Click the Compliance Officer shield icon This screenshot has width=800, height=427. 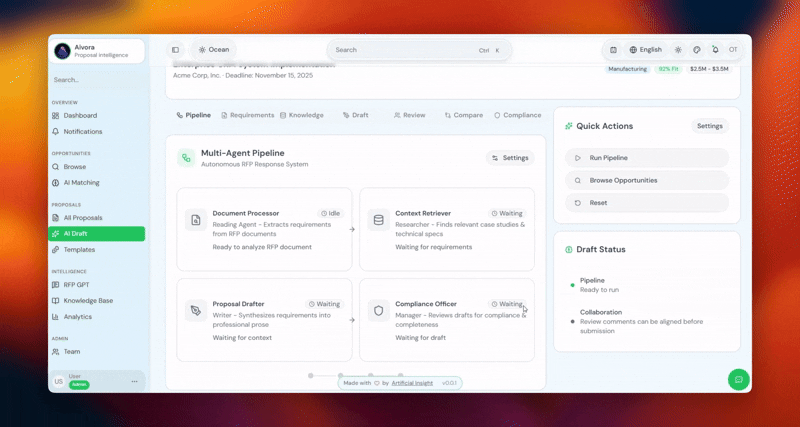[379, 311]
